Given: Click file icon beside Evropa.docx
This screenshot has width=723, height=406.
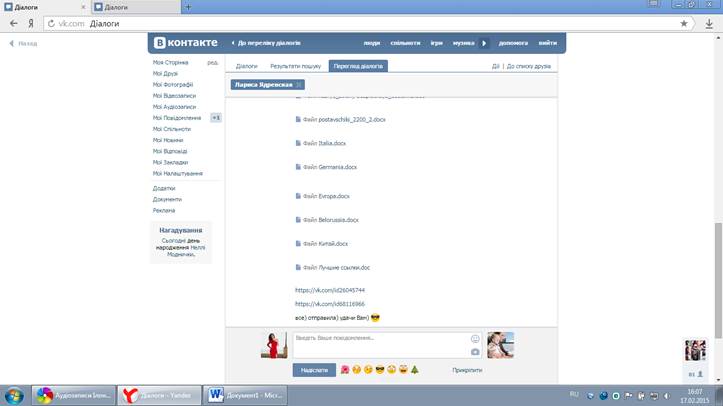Looking at the screenshot, I should click(x=298, y=196).
